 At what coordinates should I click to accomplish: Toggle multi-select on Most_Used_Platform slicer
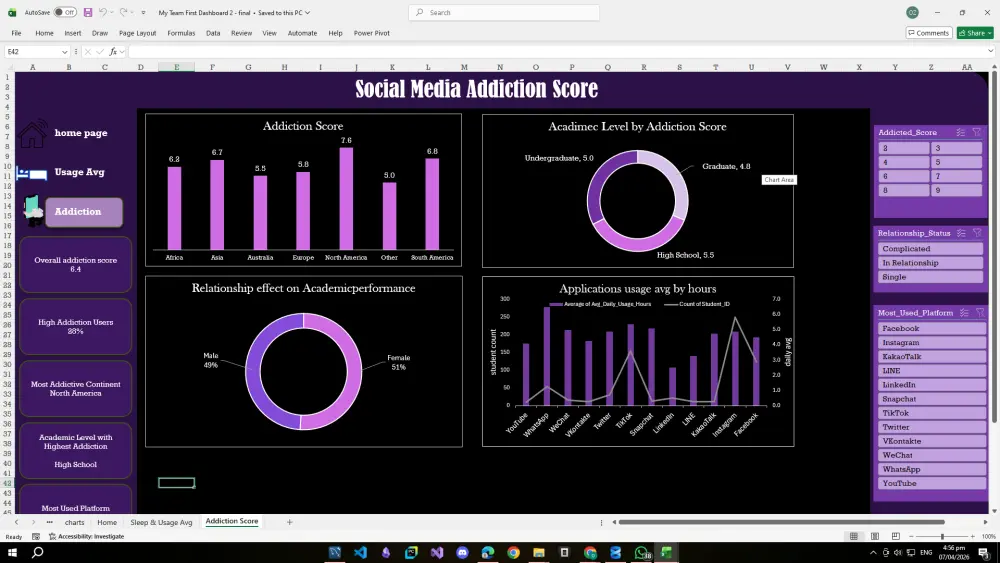[964, 313]
